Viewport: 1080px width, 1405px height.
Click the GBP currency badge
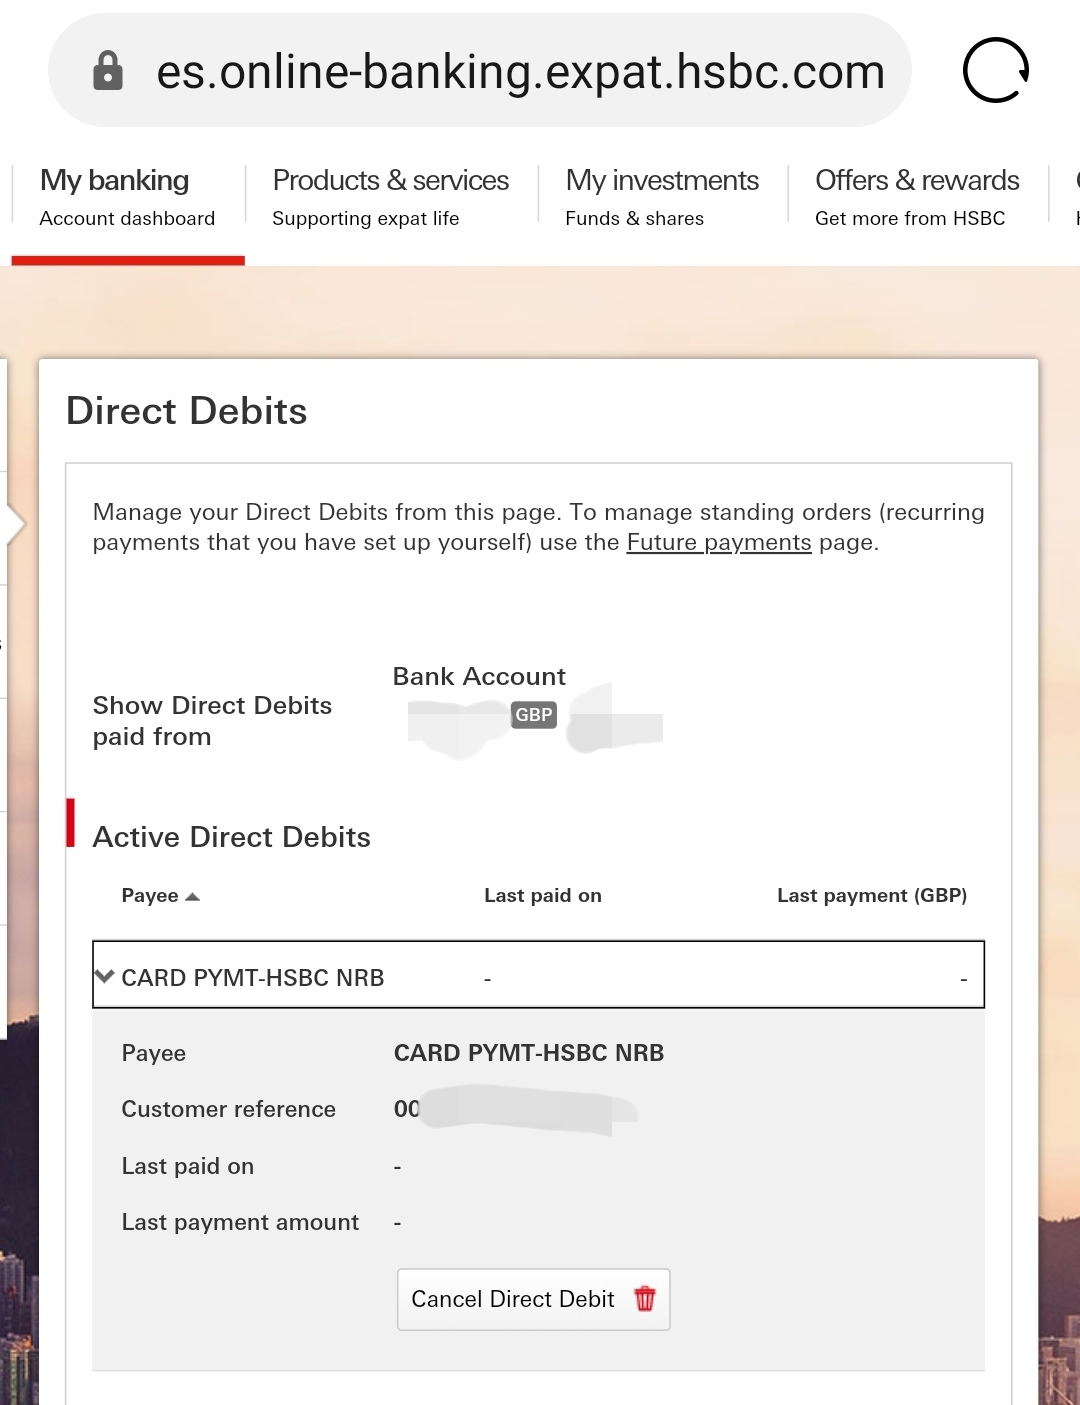click(533, 715)
